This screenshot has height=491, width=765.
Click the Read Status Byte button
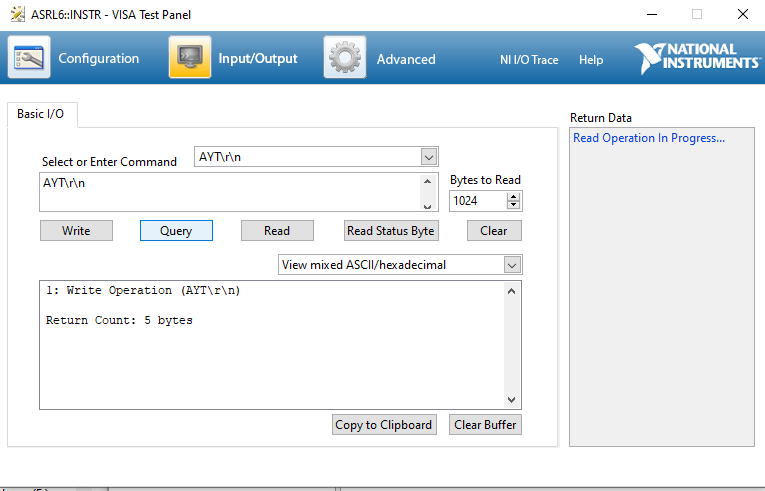[x=391, y=230]
